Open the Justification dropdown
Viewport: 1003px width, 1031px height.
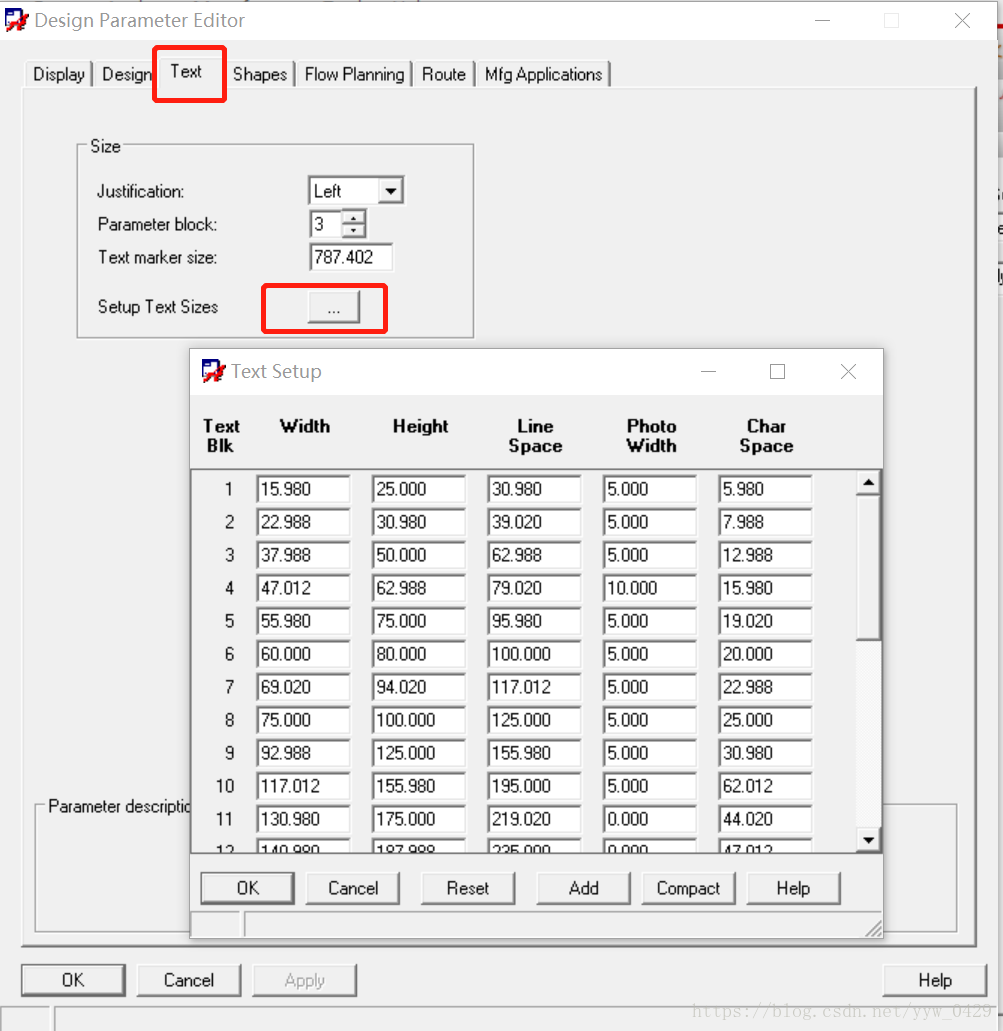coord(390,191)
